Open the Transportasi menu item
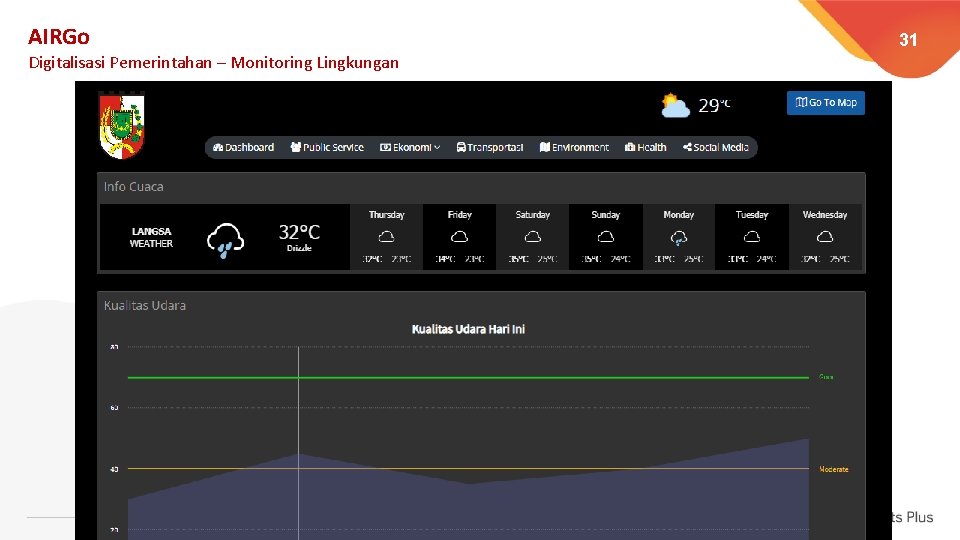 (490, 148)
